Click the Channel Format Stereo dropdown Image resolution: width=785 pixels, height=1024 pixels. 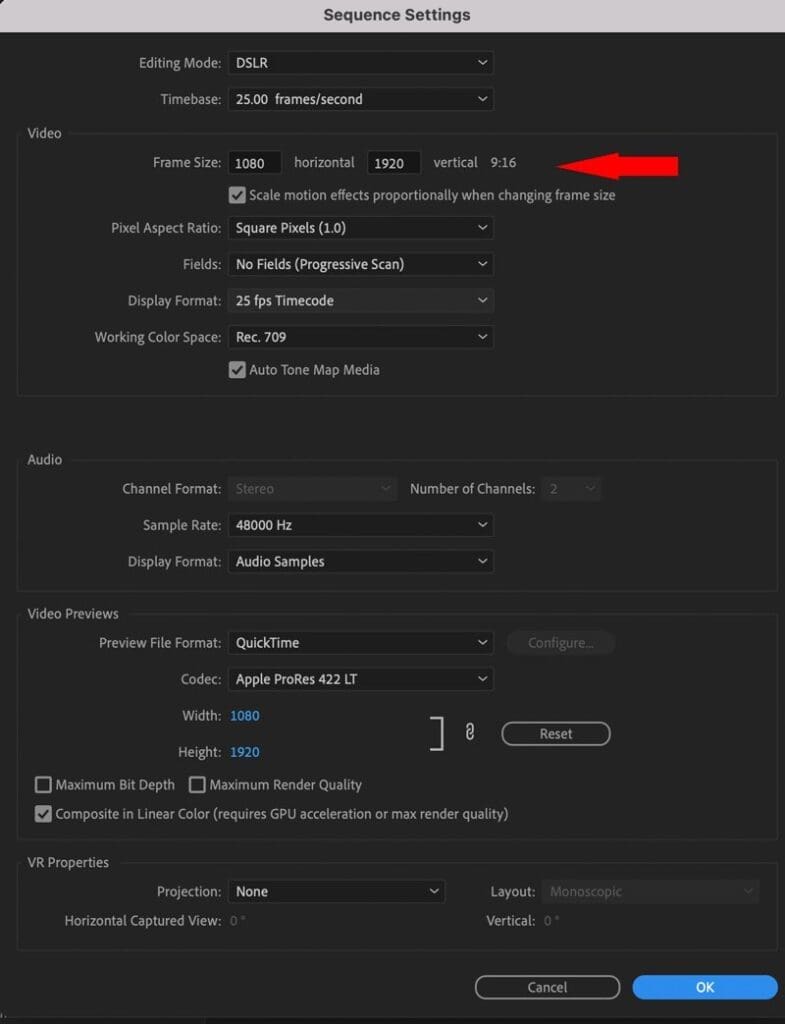tap(312, 488)
